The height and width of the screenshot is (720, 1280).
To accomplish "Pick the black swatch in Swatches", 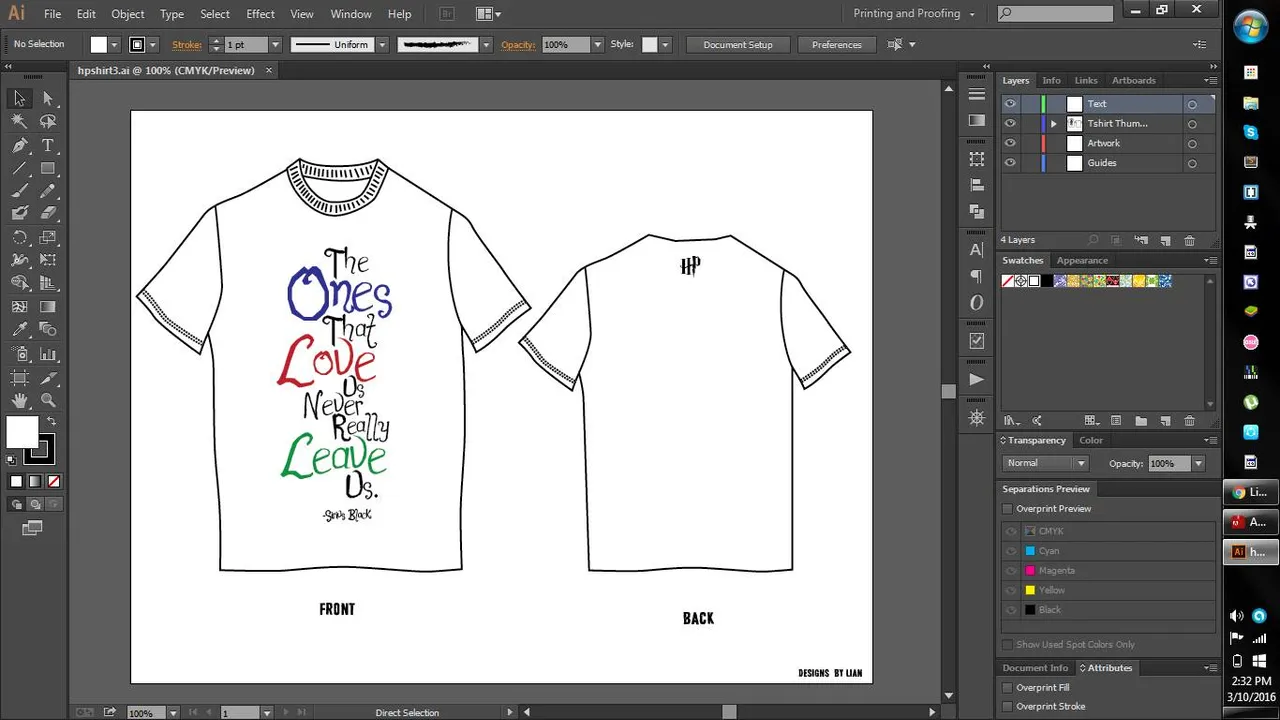I will tap(1047, 281).
